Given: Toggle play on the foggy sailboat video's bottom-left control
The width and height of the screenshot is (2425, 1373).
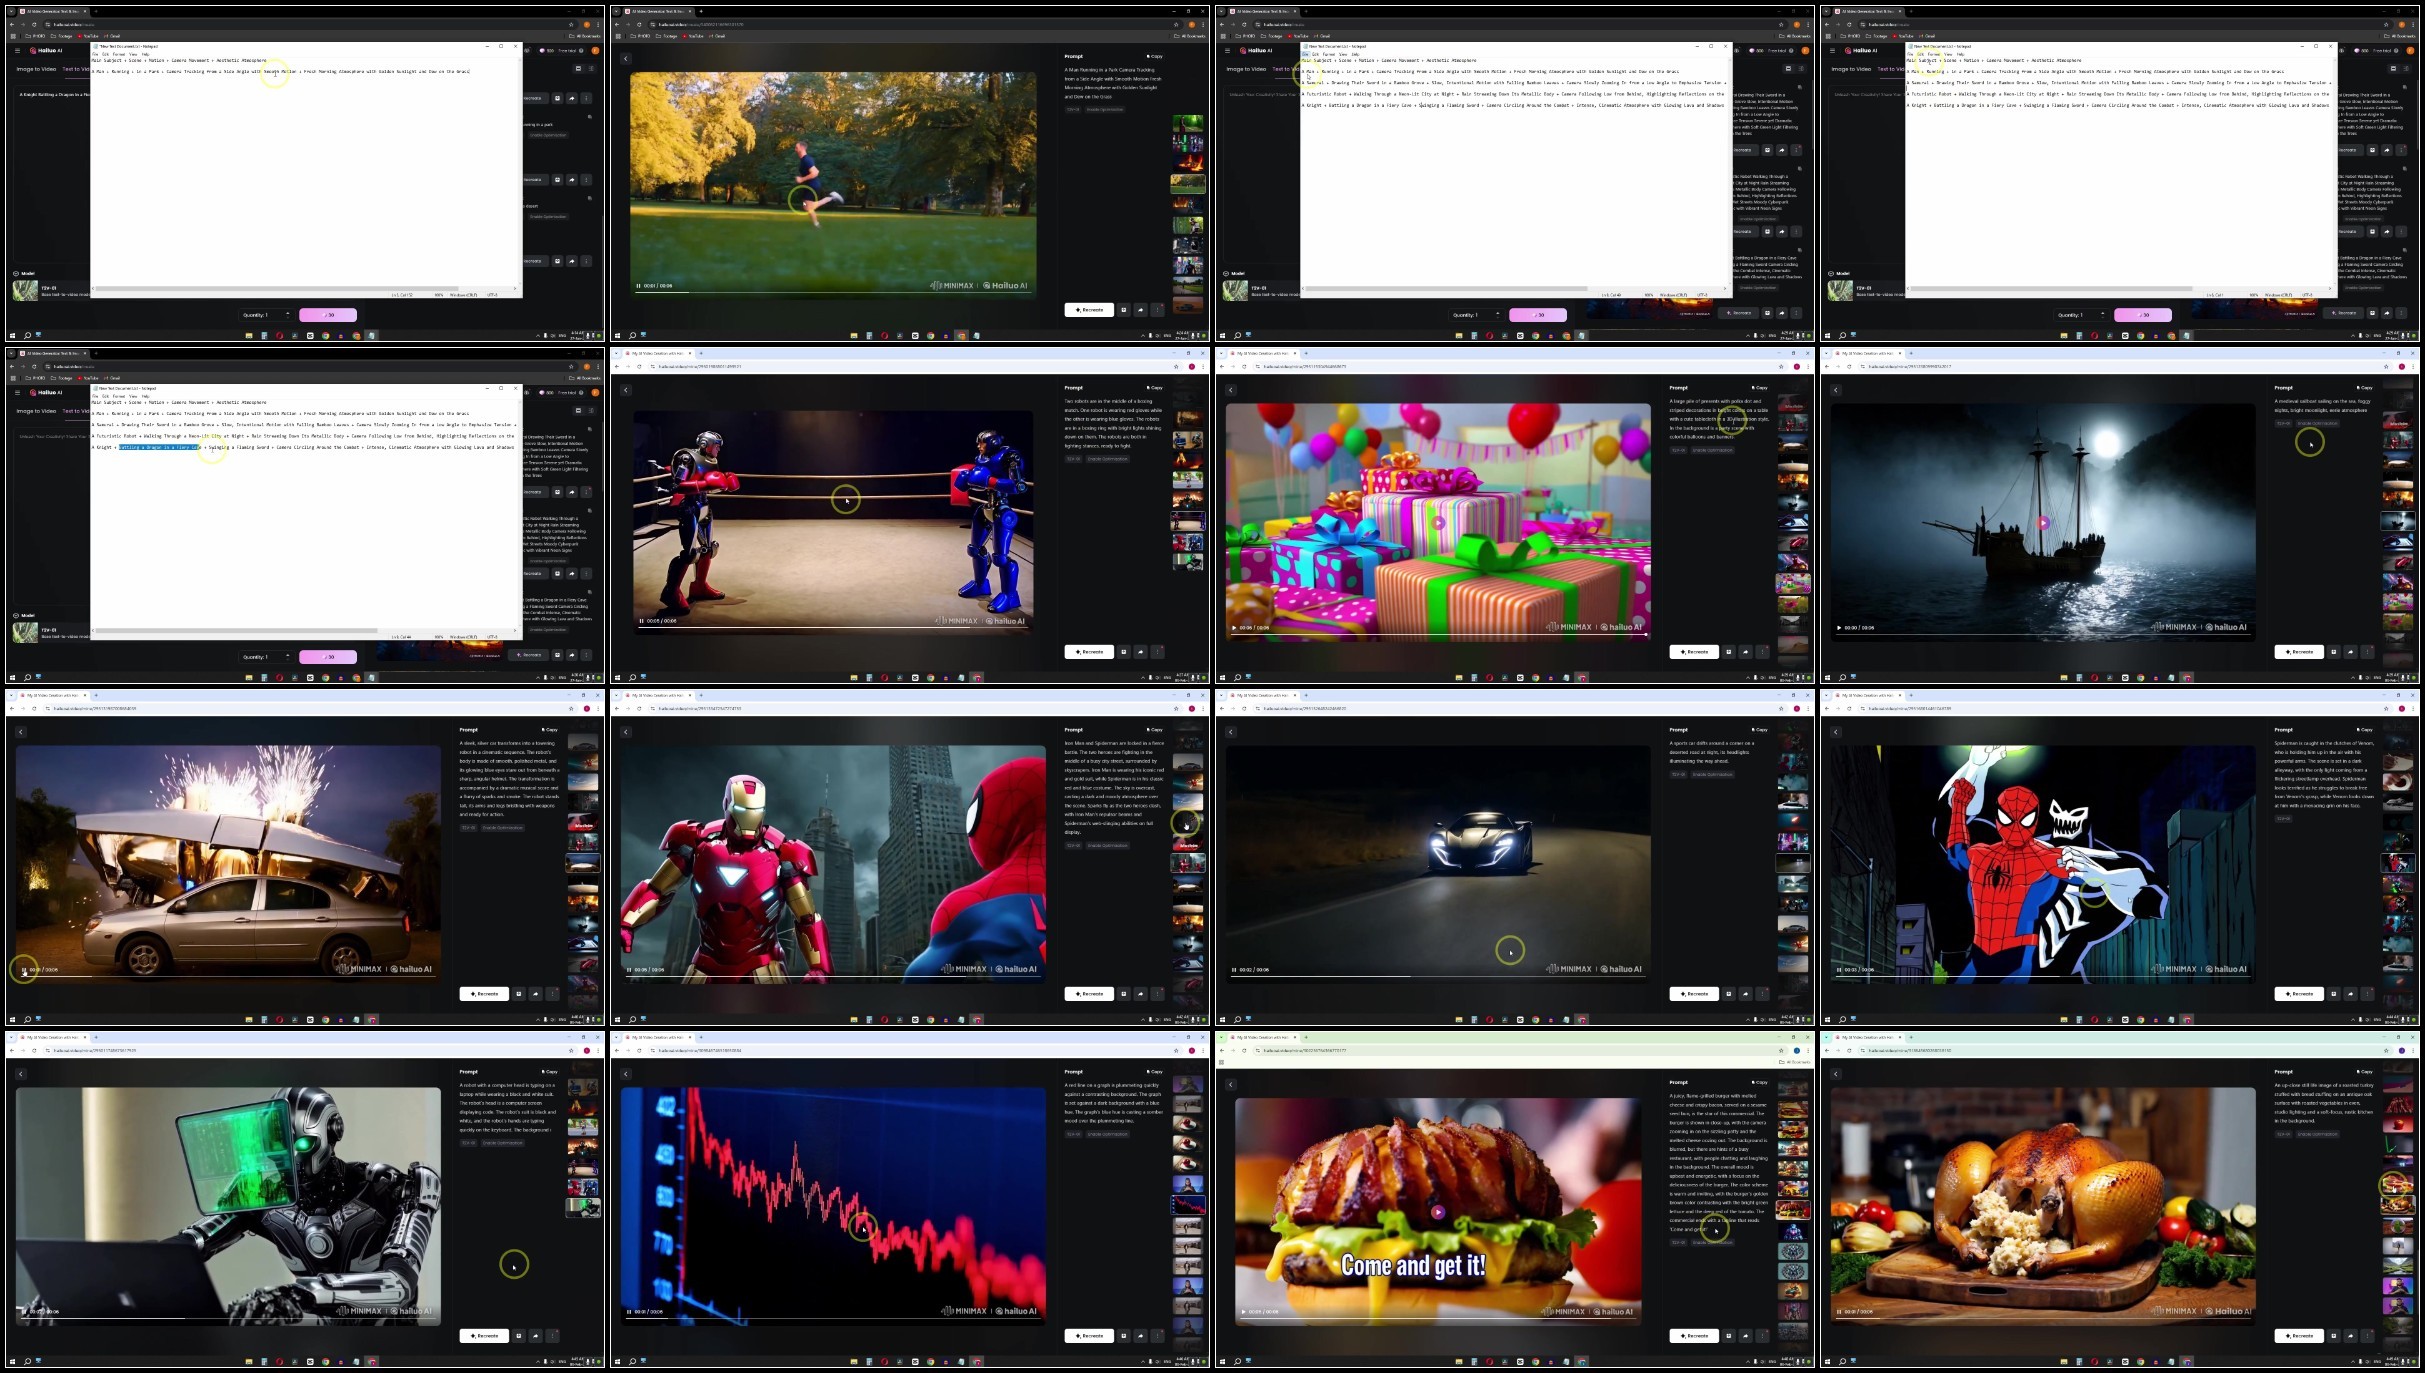Looking at the screenshot, I should (x=1838, y=628).
